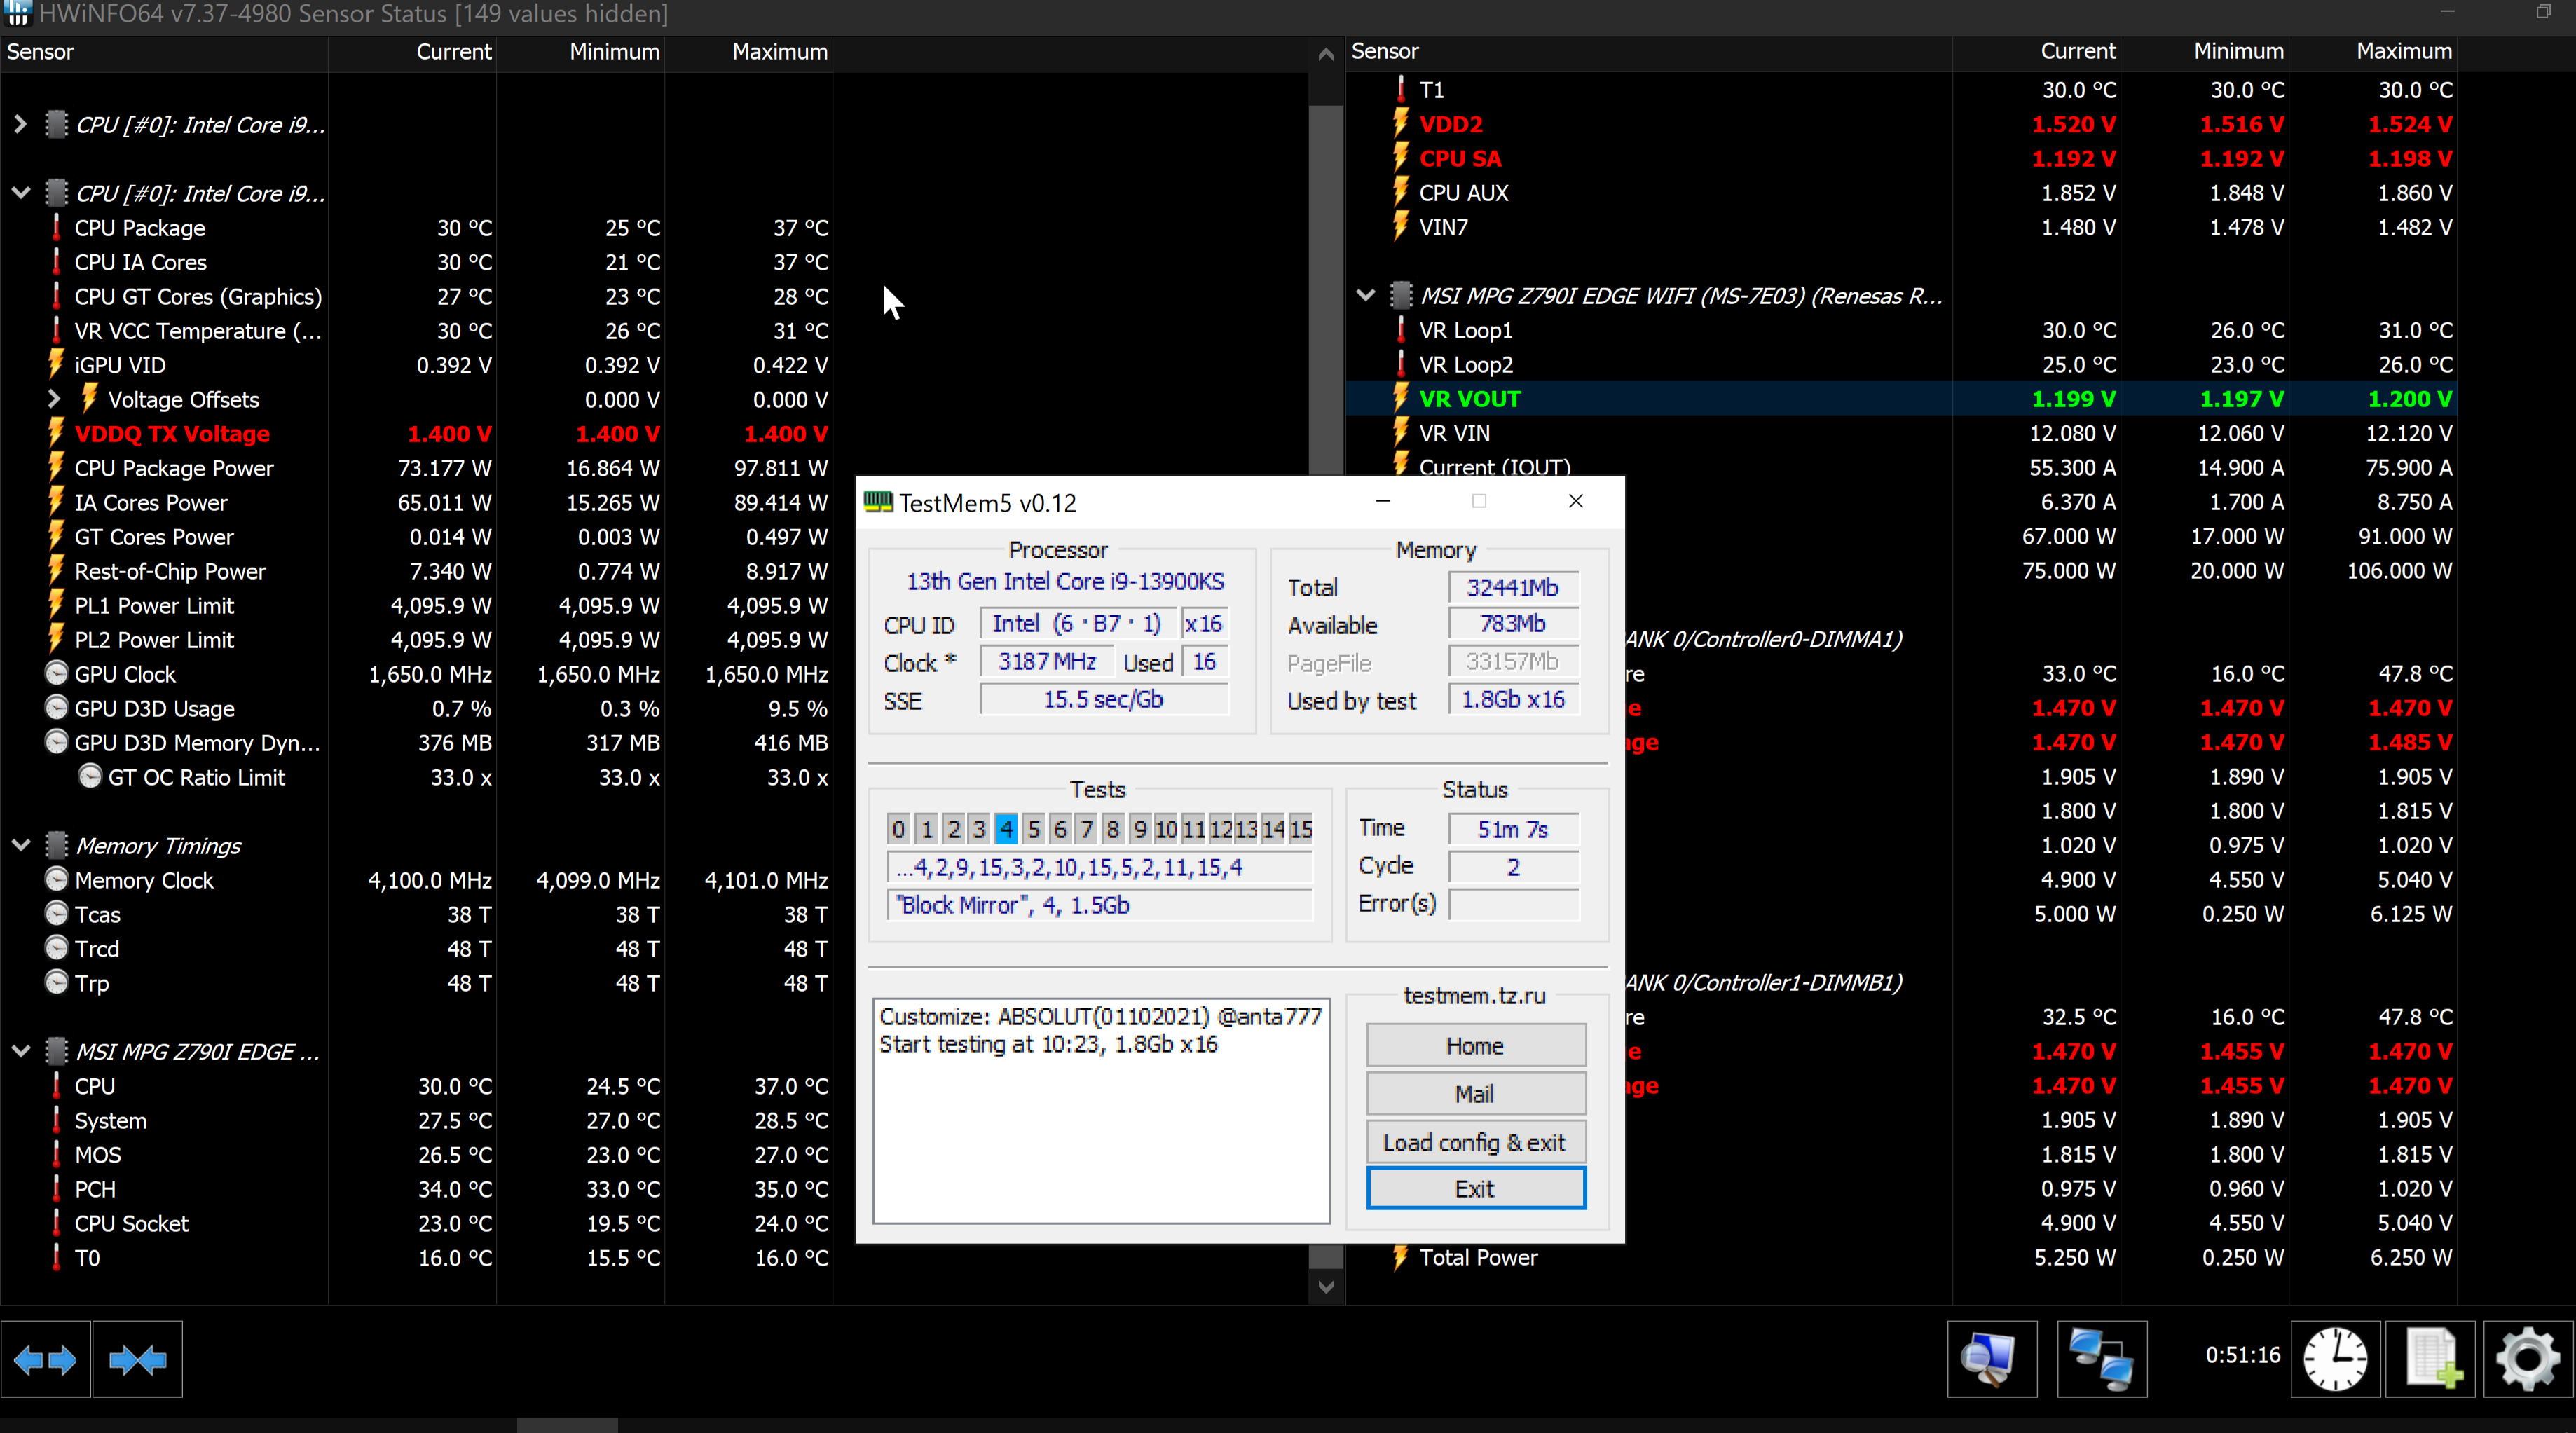Click the PCH thermometer icon
Screen dimensions: 2576x1433
(x=56, y=1188)
